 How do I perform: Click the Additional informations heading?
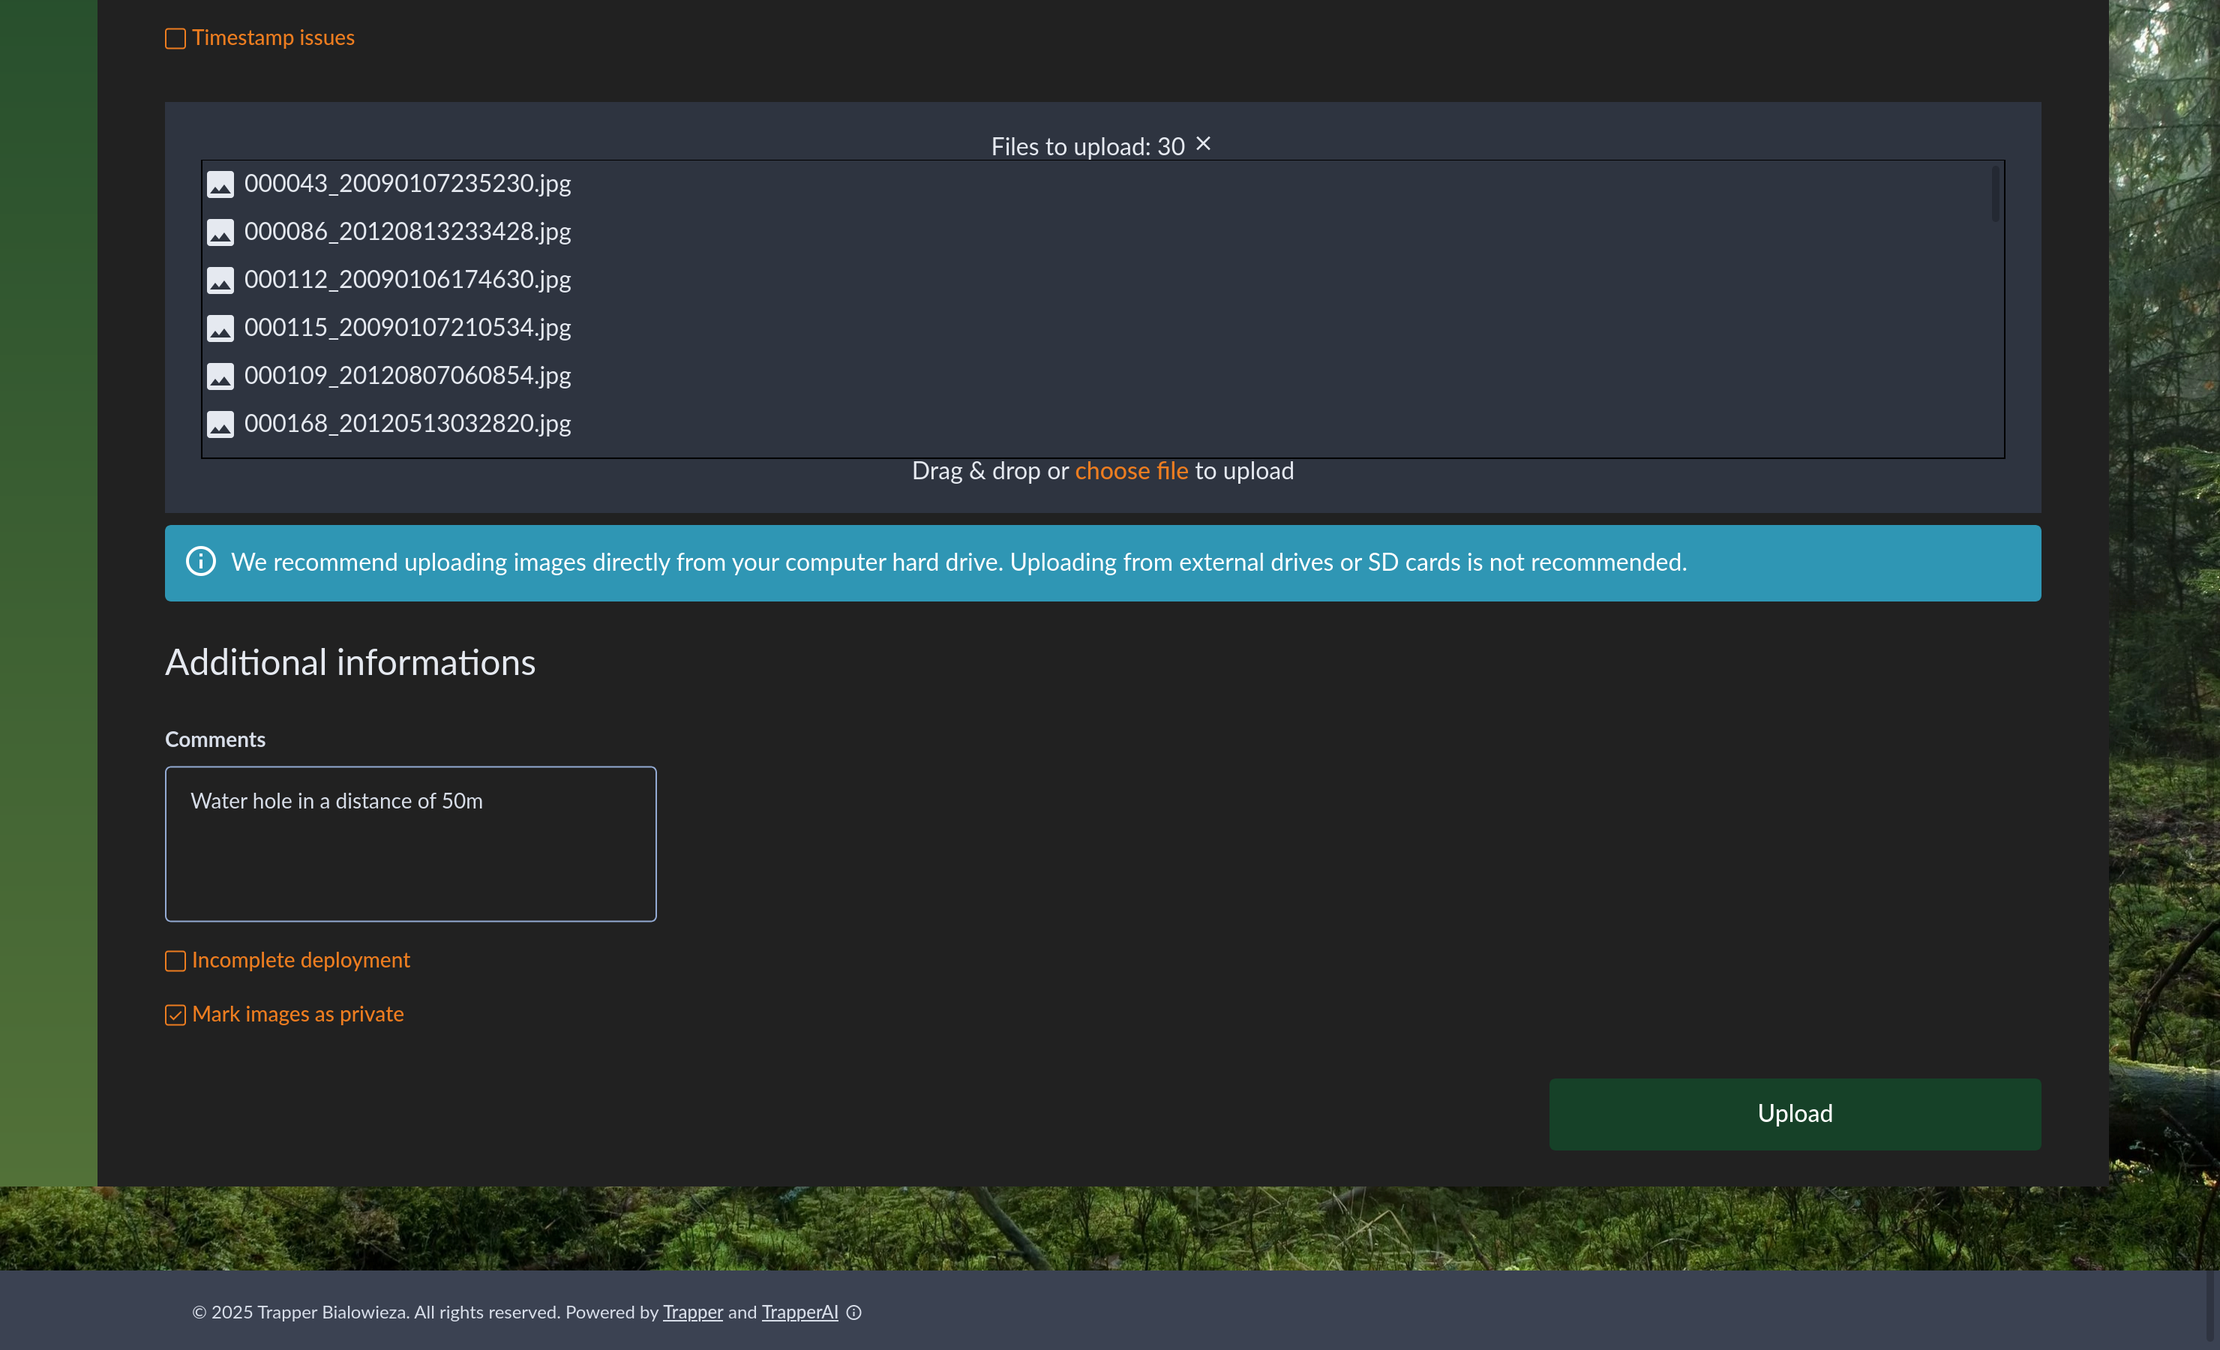click(x=350, y=663)
